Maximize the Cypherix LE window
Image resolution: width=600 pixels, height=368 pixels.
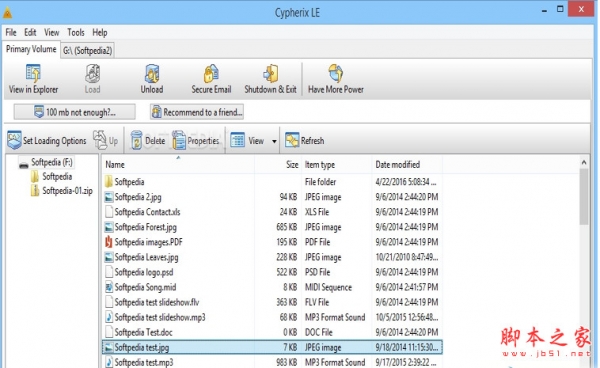560,9
